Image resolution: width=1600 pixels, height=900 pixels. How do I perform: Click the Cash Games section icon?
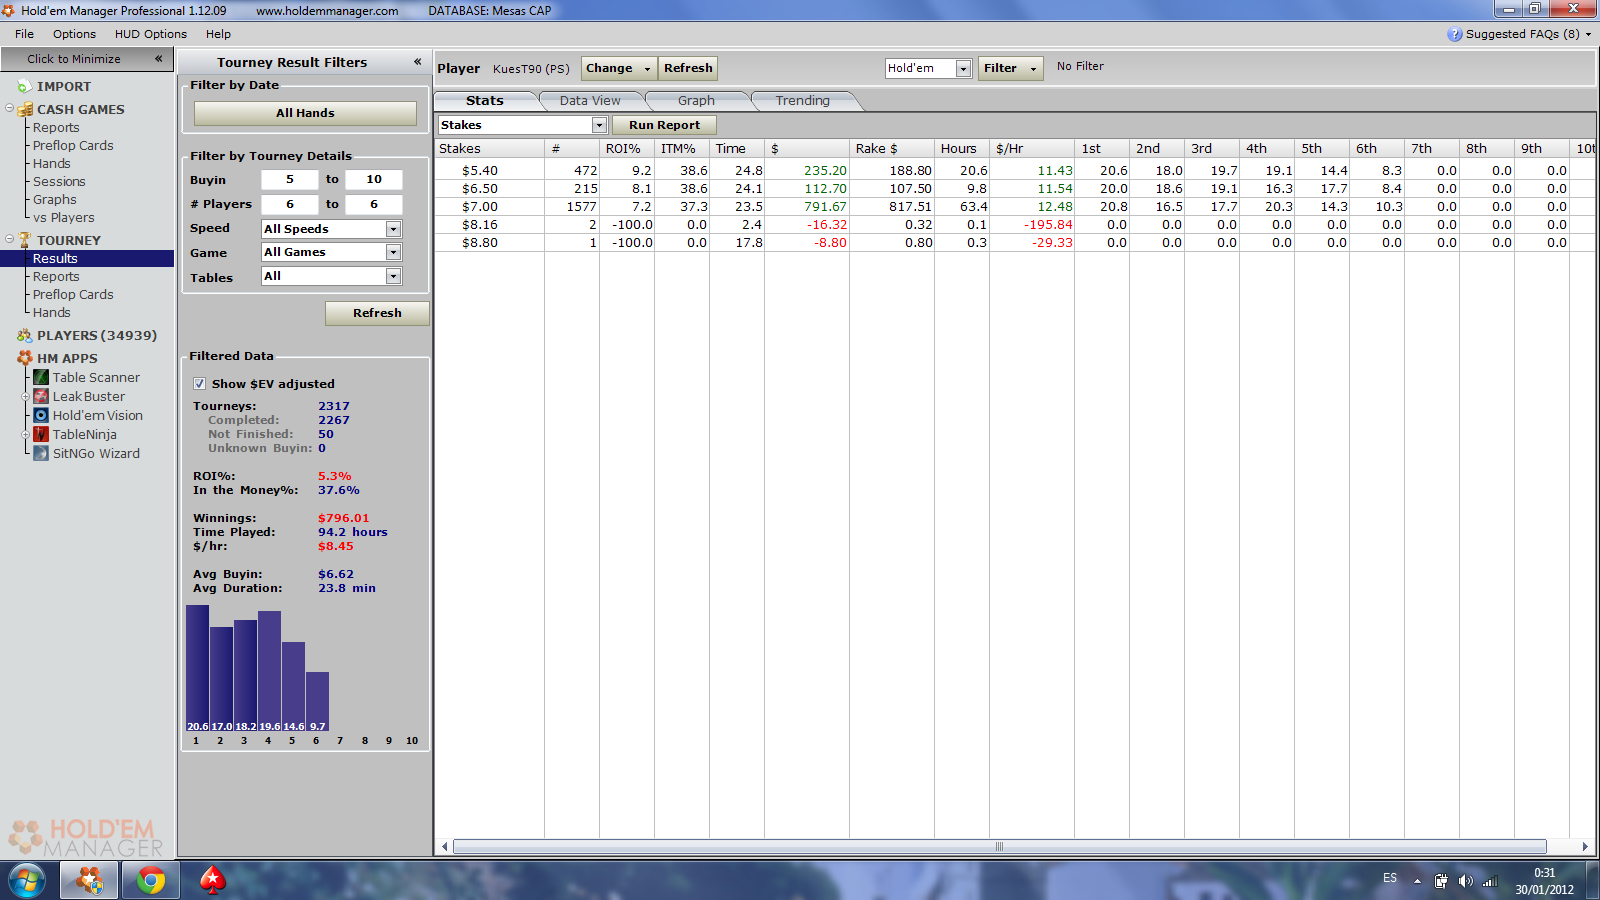tap(25, 109)
